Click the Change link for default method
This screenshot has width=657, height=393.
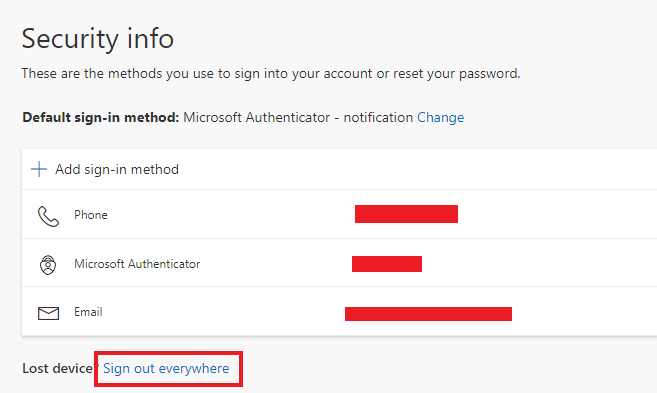[x=440, y=118]
